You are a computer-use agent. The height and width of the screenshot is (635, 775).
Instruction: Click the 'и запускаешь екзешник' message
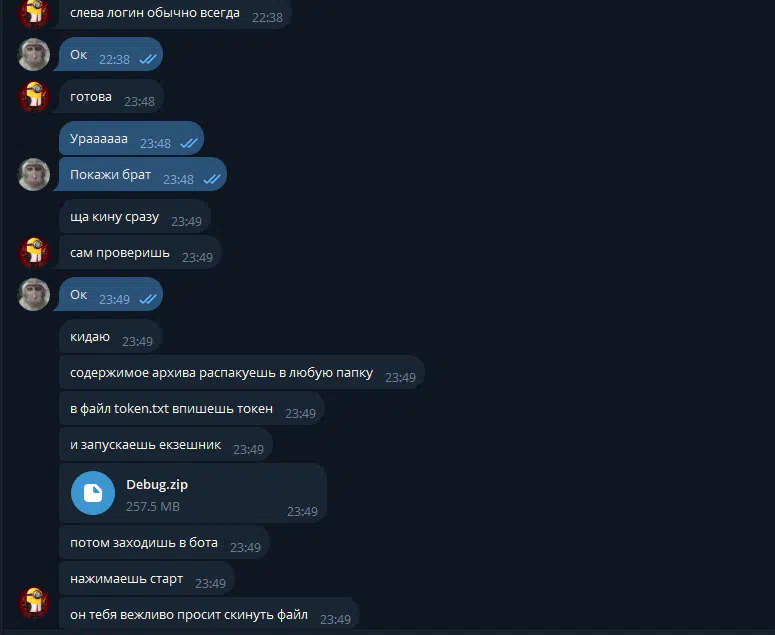point(166,445)
